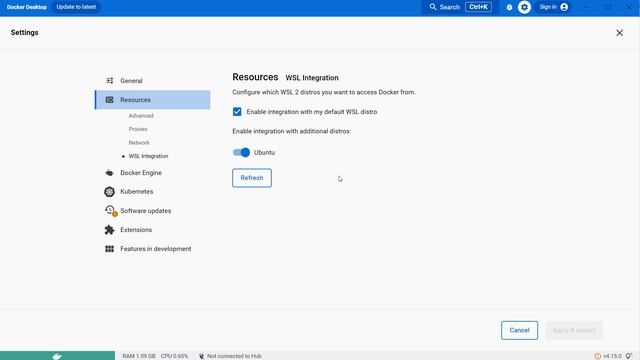Click the Ubuntu distro label
640x360 pixels.
(x=264, y=152)
